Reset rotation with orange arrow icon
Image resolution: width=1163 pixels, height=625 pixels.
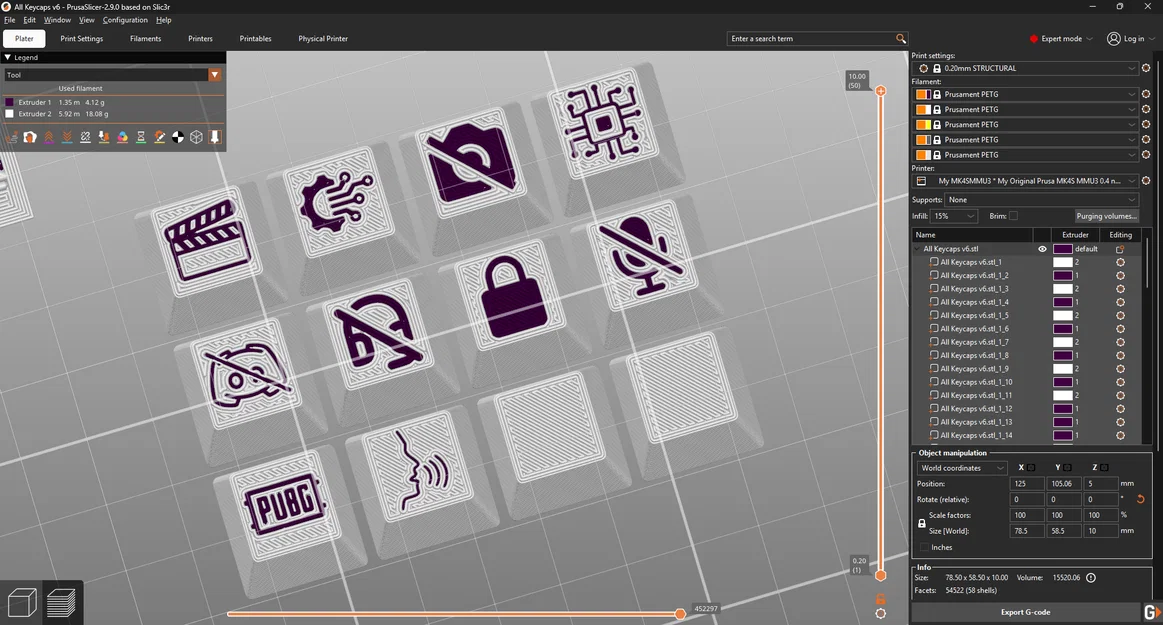pos(1141,499)
